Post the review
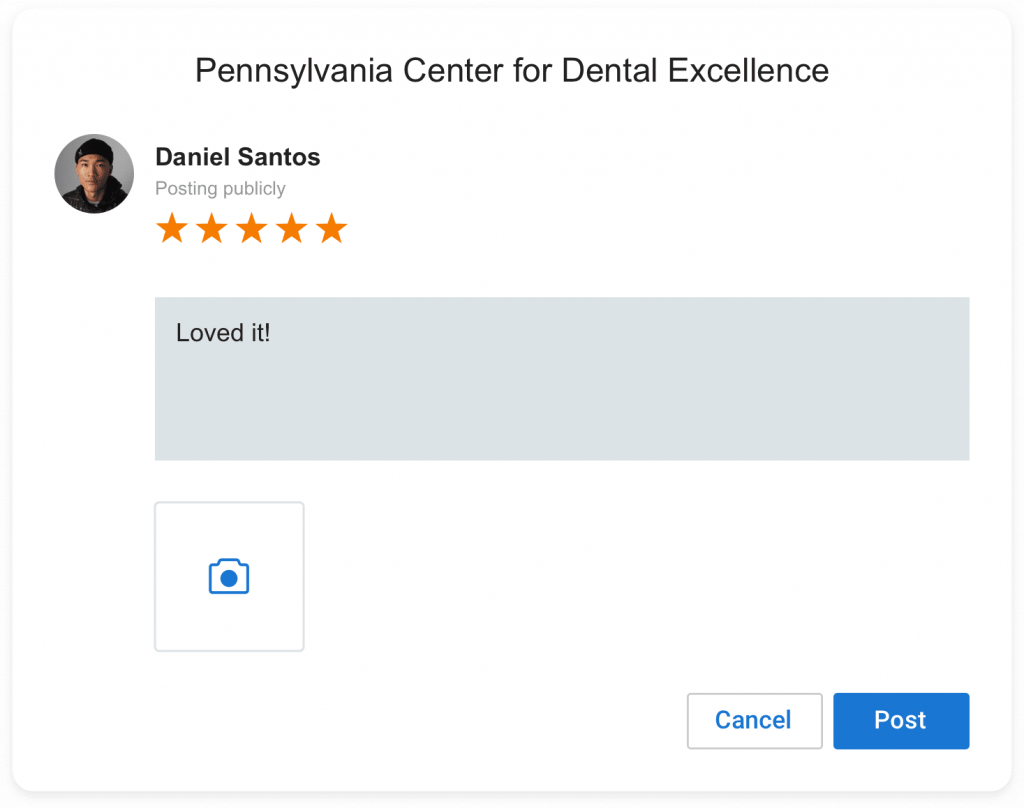This screenshot has width=1024, height=808. pyautogui.click(x=900, y=720)
